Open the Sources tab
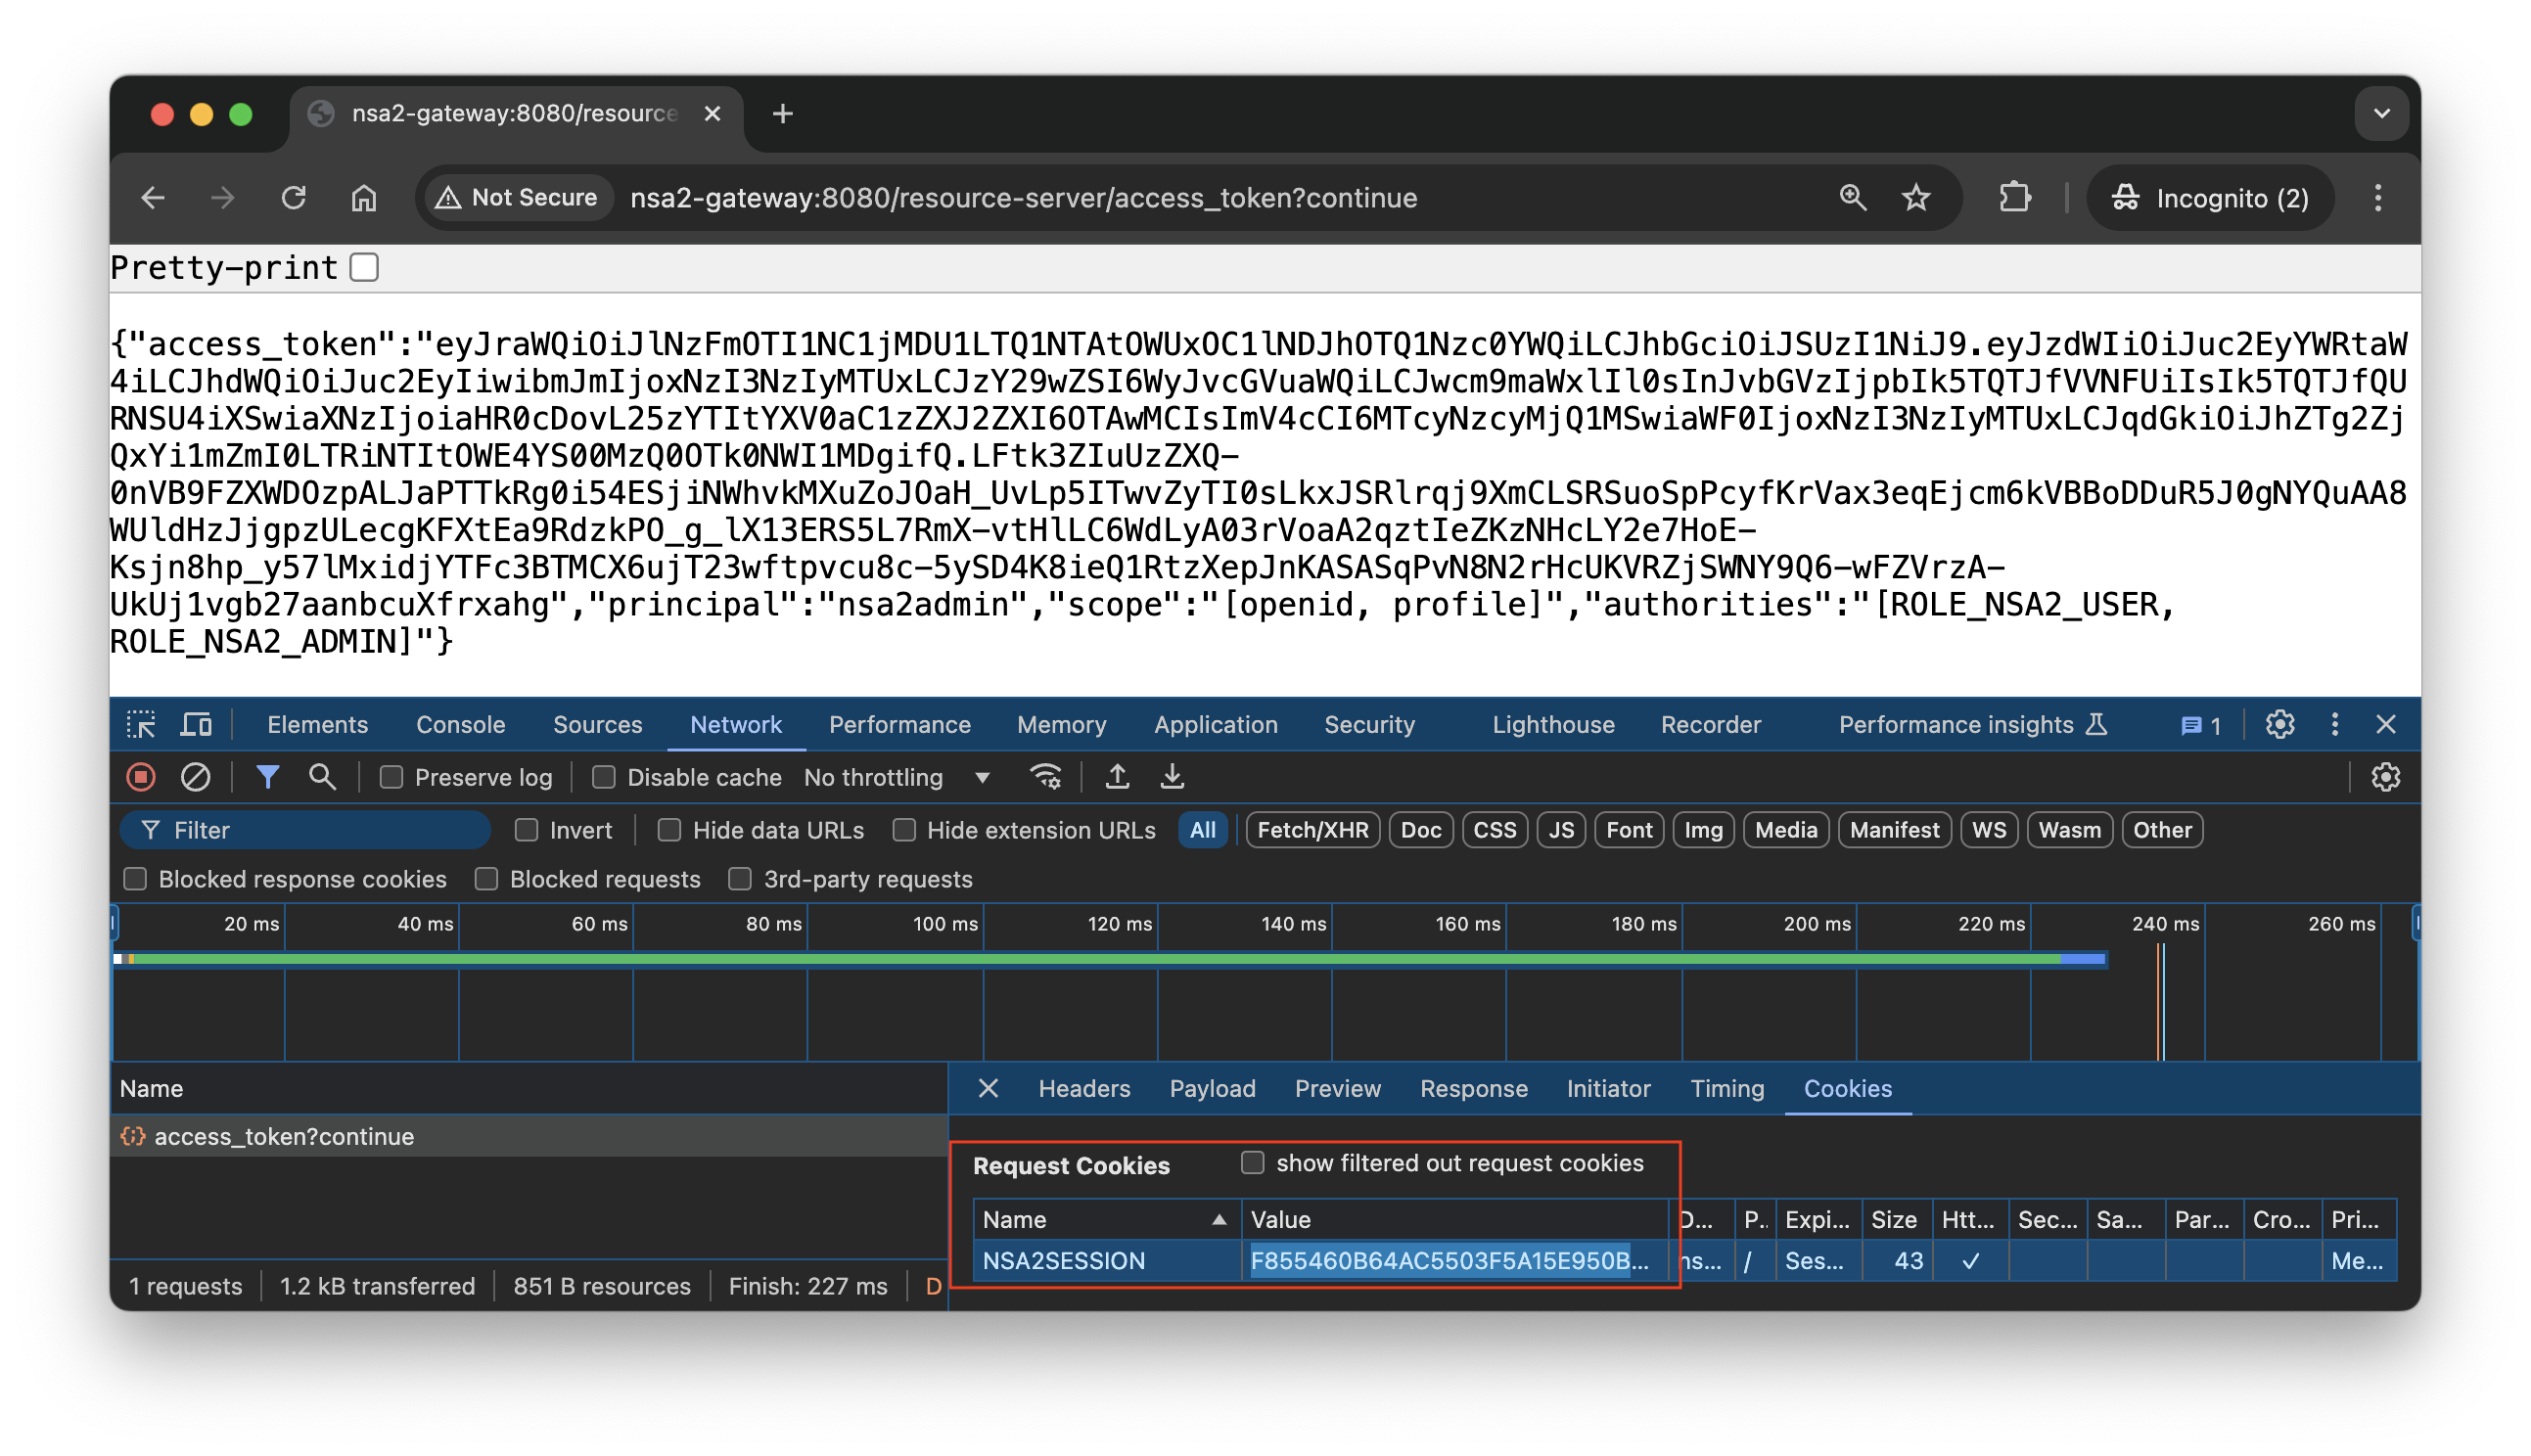Viewport: 2531px width, 1456px height. [x=597, y=725]
